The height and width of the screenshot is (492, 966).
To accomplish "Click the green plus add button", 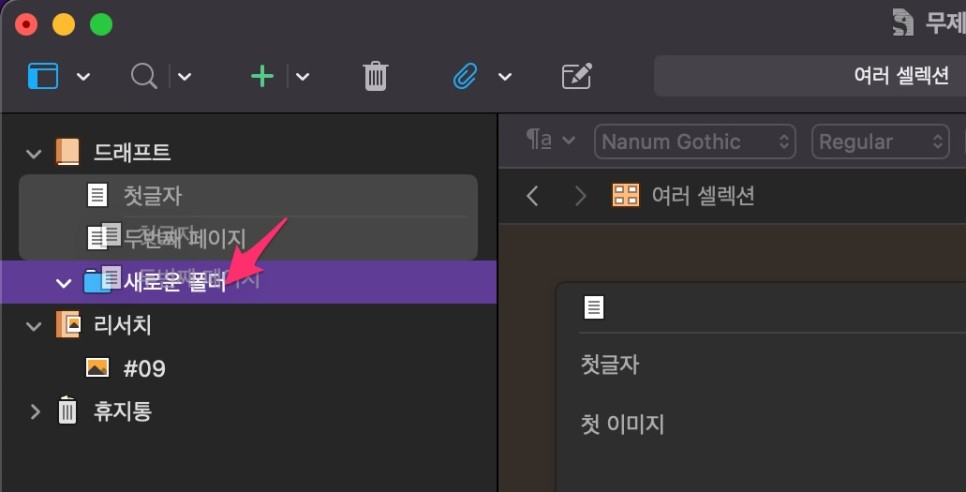I will coord(262,76).
